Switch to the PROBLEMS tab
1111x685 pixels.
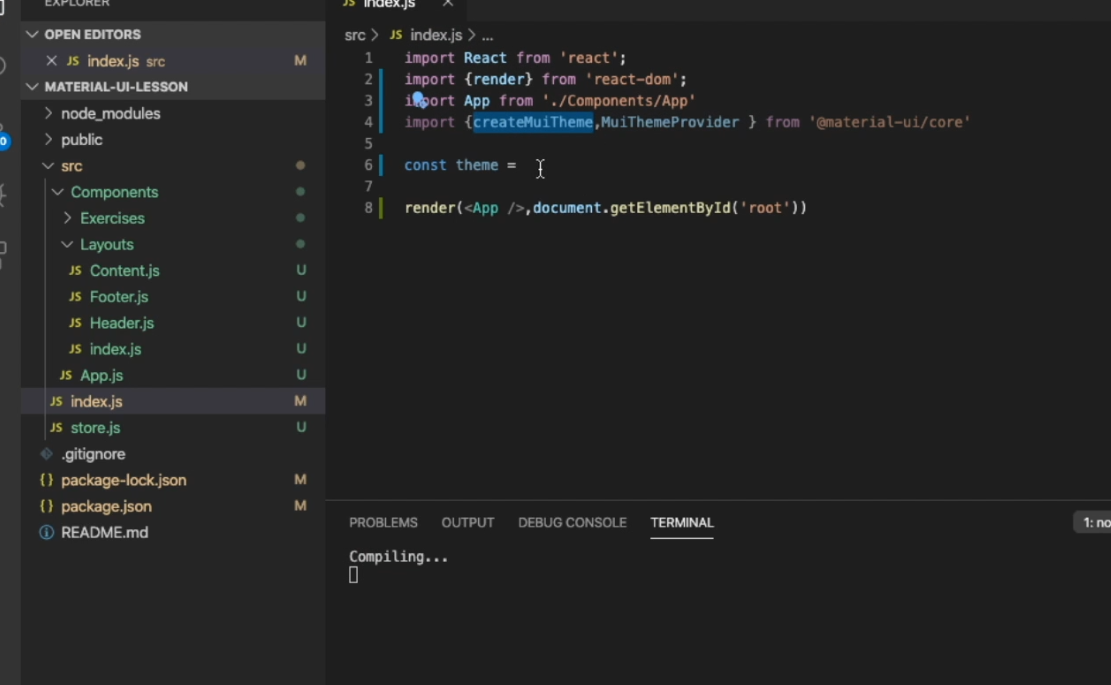point(383,522)
